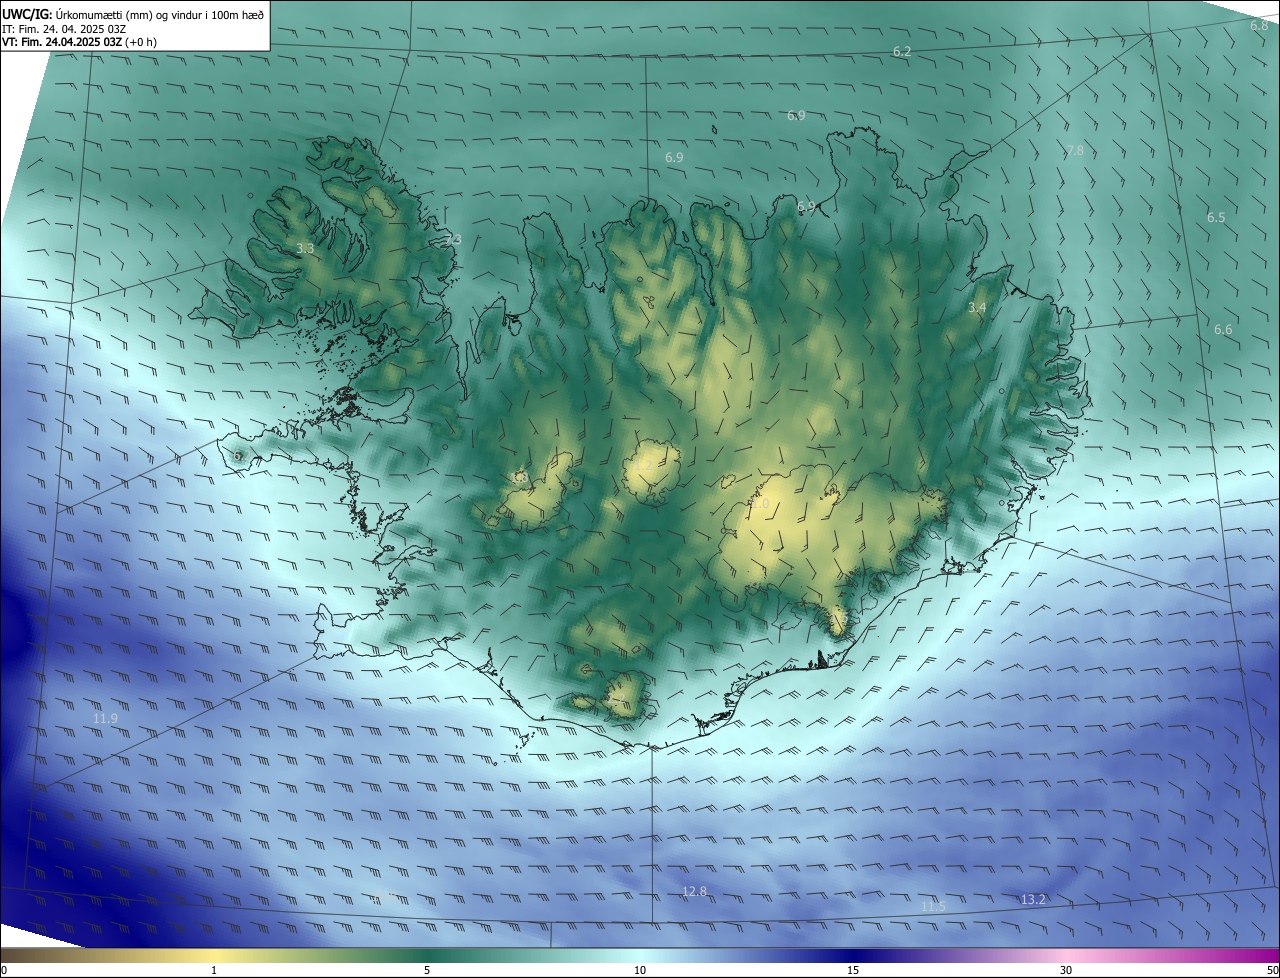Viewport: 1280px width, 978px height.
Task: Click the 11.5 value label on map
Action: (x=933, y=906)
